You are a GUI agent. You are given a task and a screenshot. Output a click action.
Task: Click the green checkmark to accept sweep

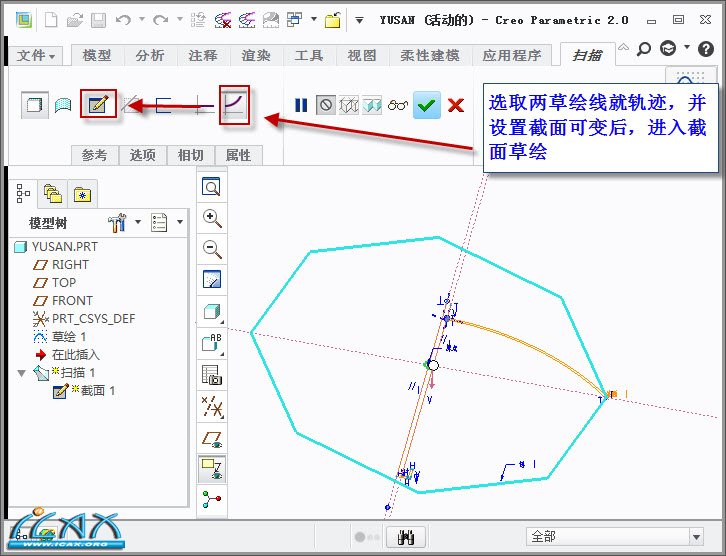point(427,105)
